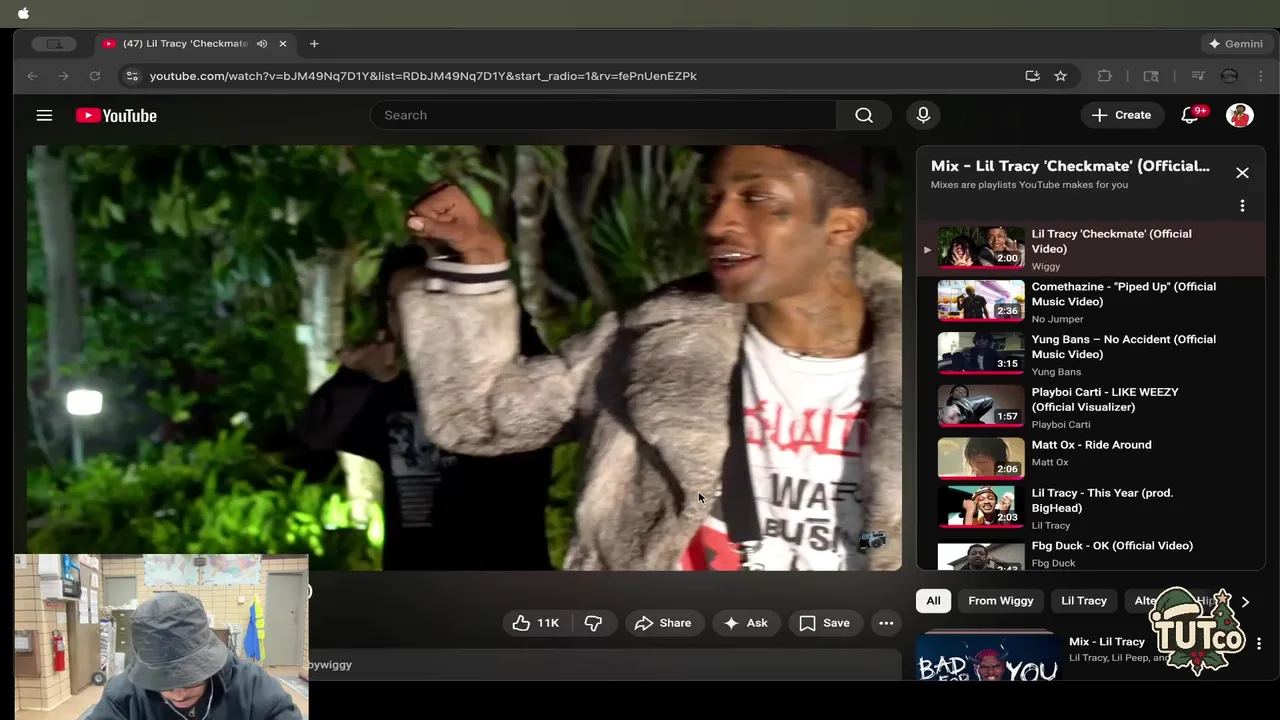Open more actions ellipsis under video
The width and height of the screenshot is (1280, 720).
[x=886, y=623]
